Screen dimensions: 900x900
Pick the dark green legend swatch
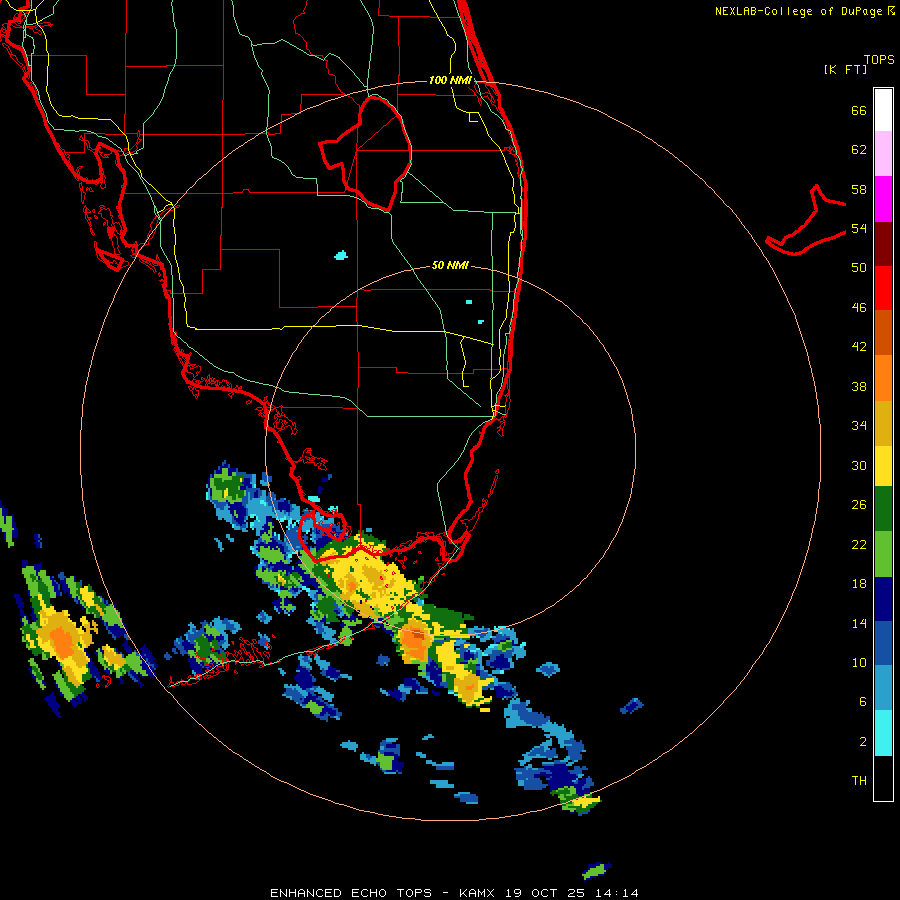(x=883, y=509)
